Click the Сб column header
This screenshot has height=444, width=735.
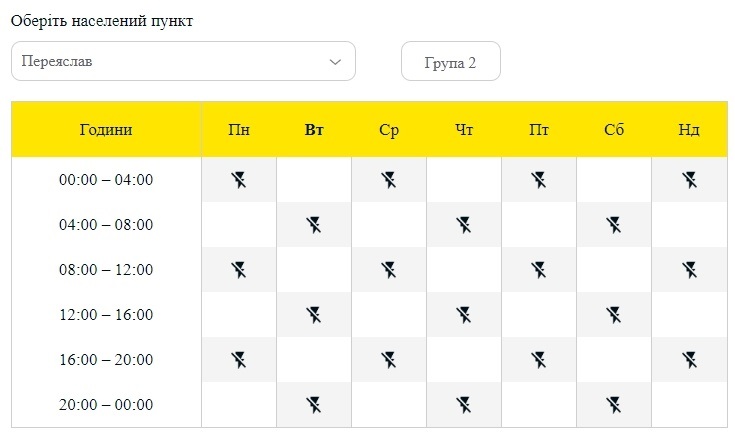tap(614, 129)
